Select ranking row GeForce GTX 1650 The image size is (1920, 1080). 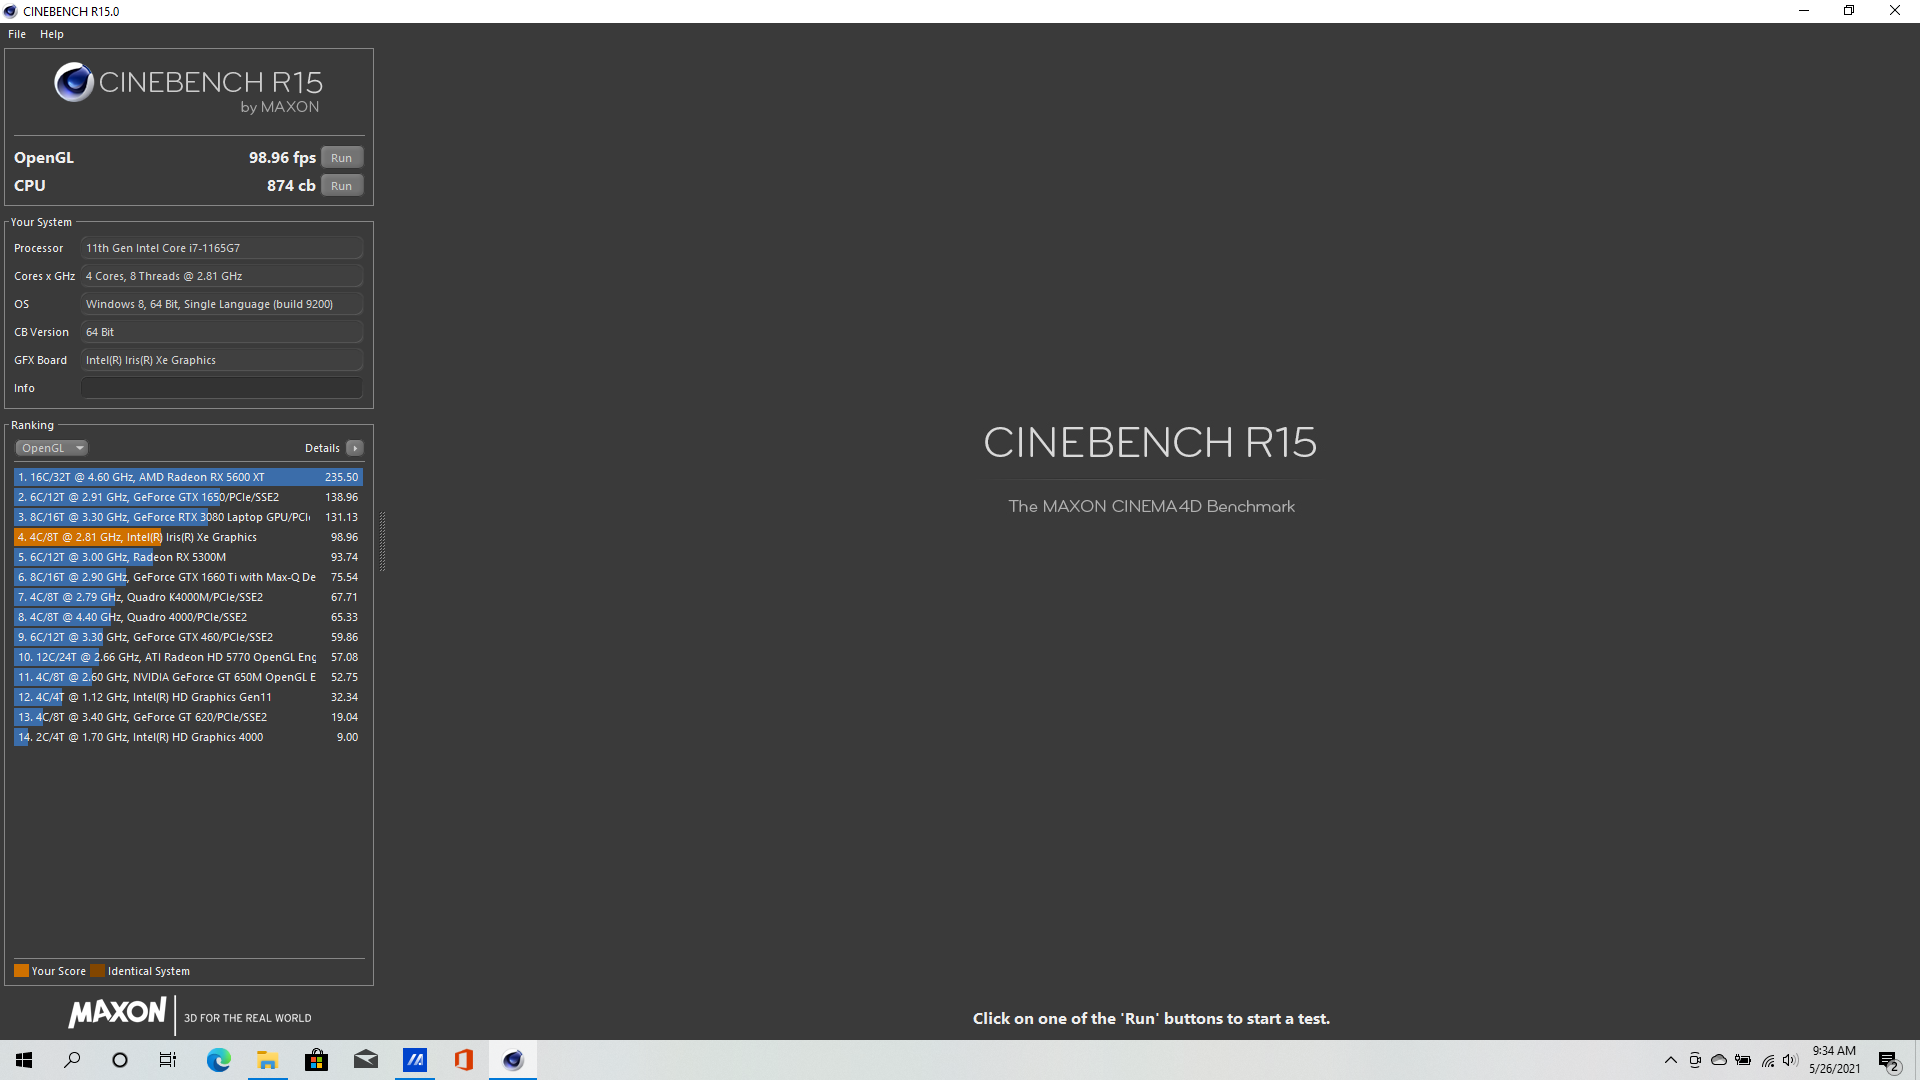click(188, 497)
